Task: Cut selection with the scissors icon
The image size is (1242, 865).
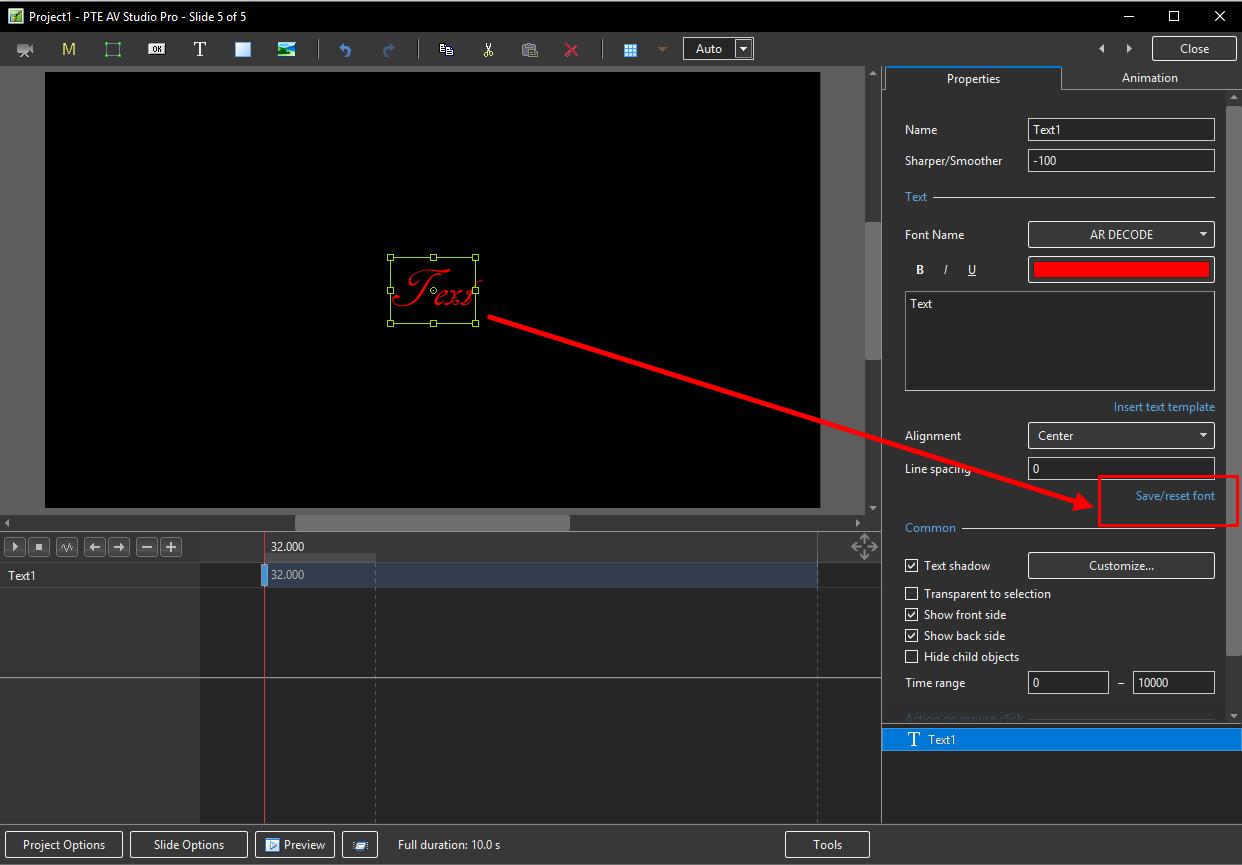Action: coord(488,49)
